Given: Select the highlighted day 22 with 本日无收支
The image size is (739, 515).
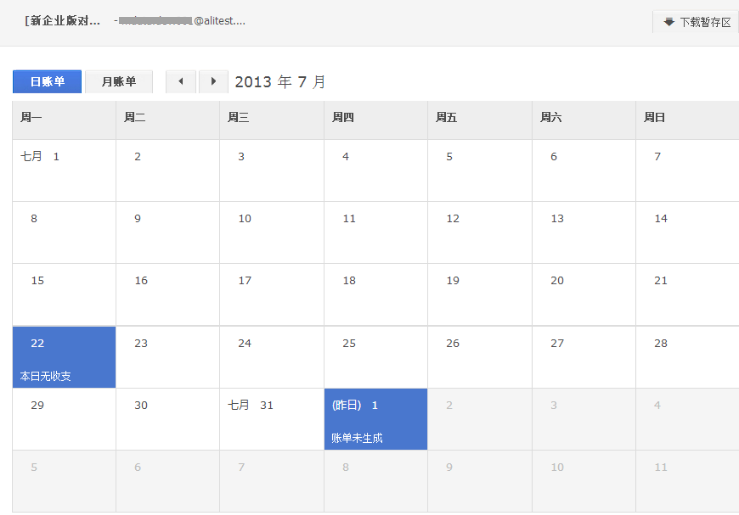Looking at the screenshot, I should point(64,357).
